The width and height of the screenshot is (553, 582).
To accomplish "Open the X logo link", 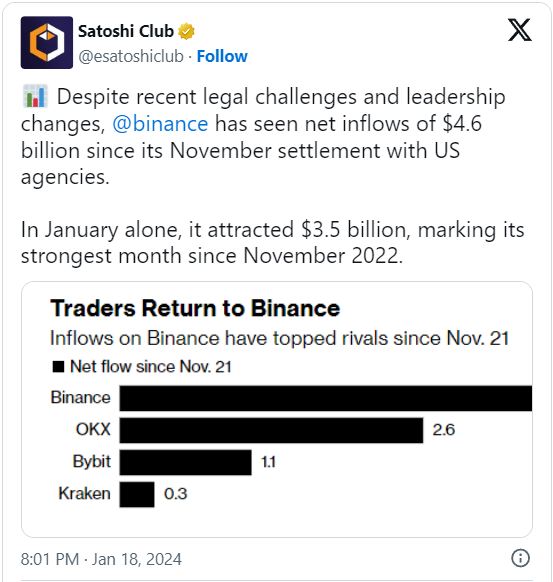I will [520, 30].
